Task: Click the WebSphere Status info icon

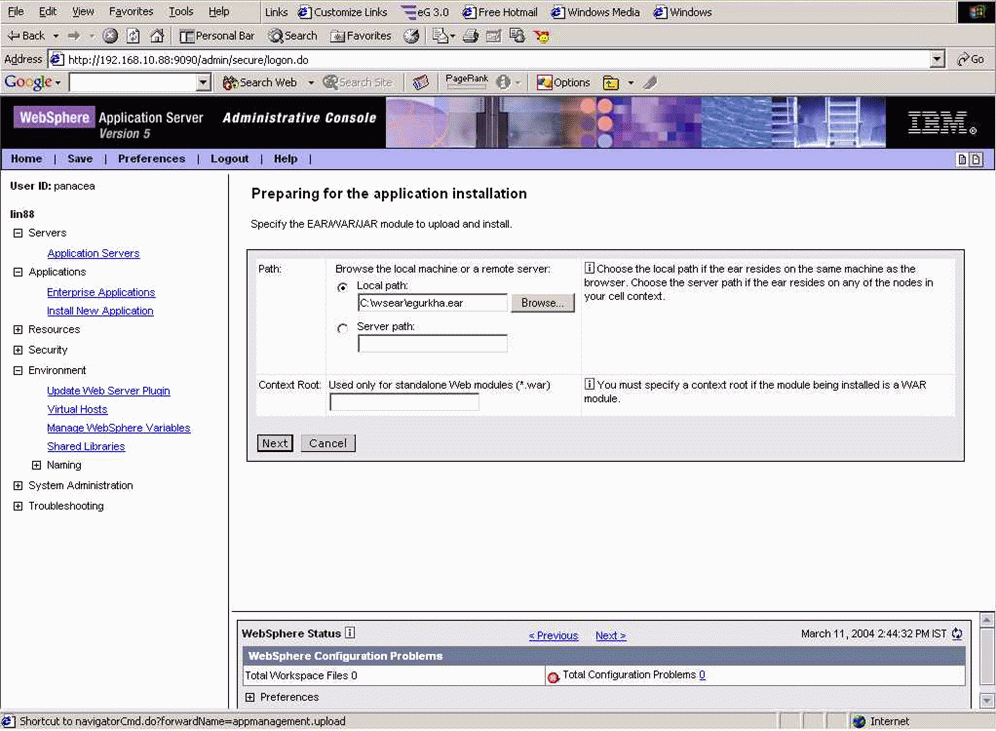Action: pos(350,633)
